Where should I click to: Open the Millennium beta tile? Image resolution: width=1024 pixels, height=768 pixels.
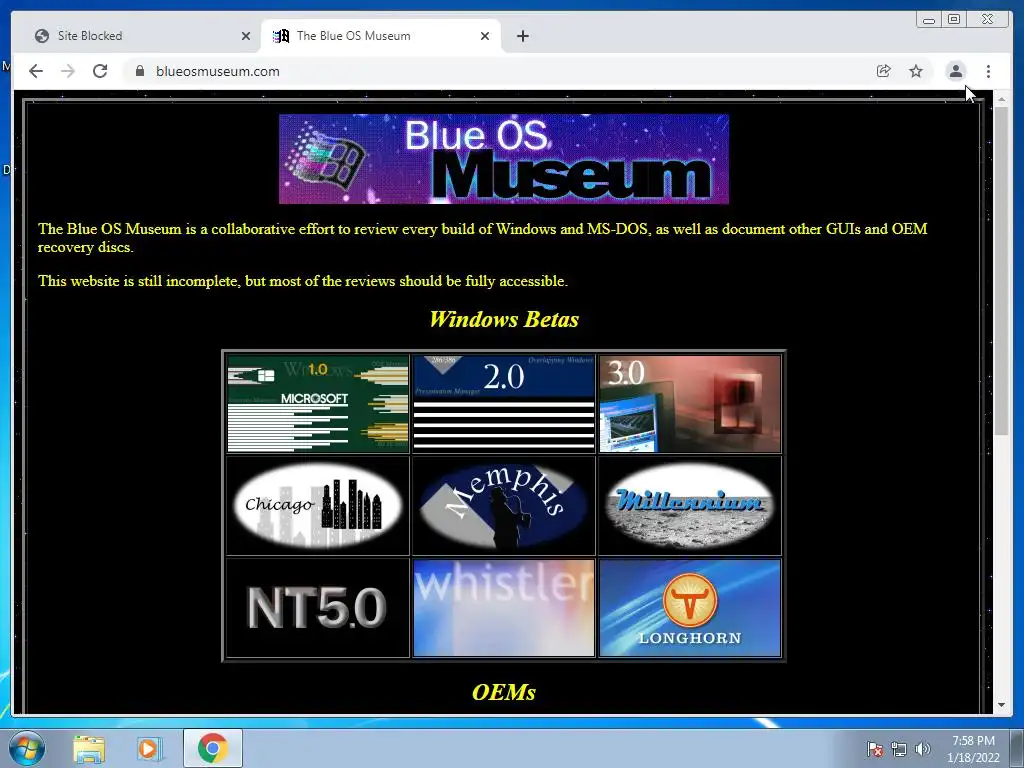click(x=690, y=505)
